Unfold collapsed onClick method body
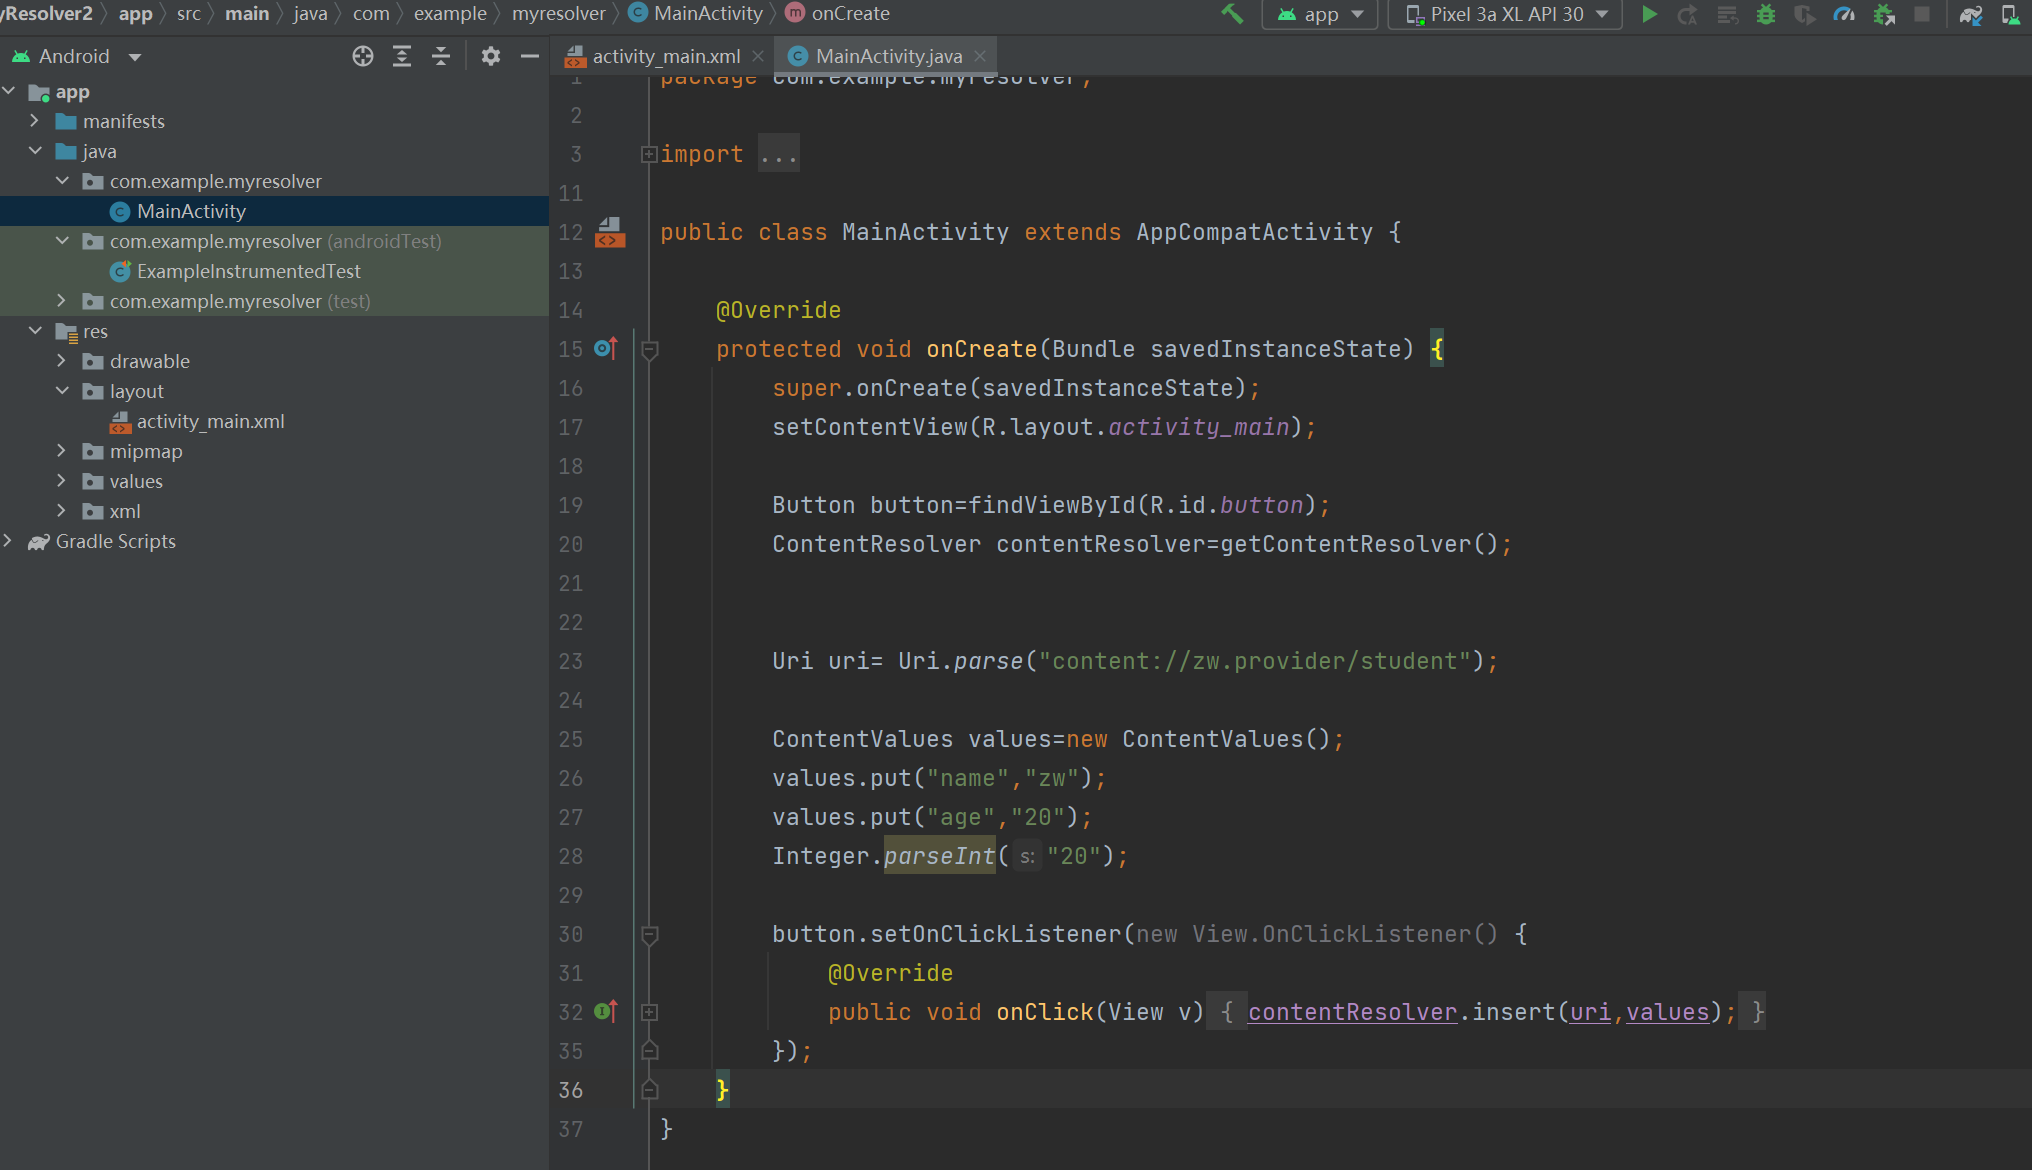 (649, 1012)
